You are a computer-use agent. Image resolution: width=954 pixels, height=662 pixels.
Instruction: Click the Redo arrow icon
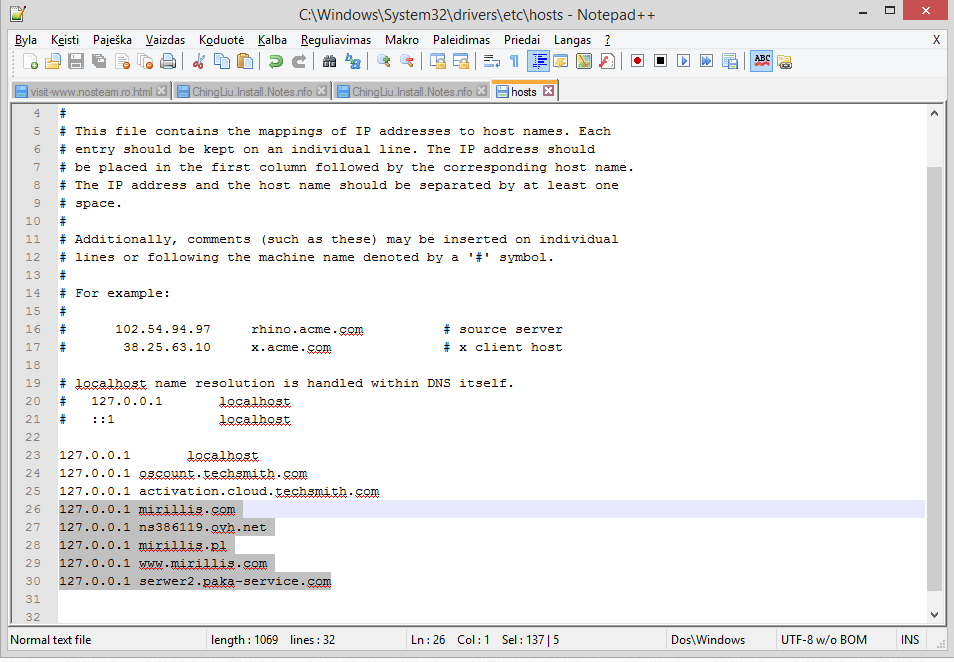point(299,61)
